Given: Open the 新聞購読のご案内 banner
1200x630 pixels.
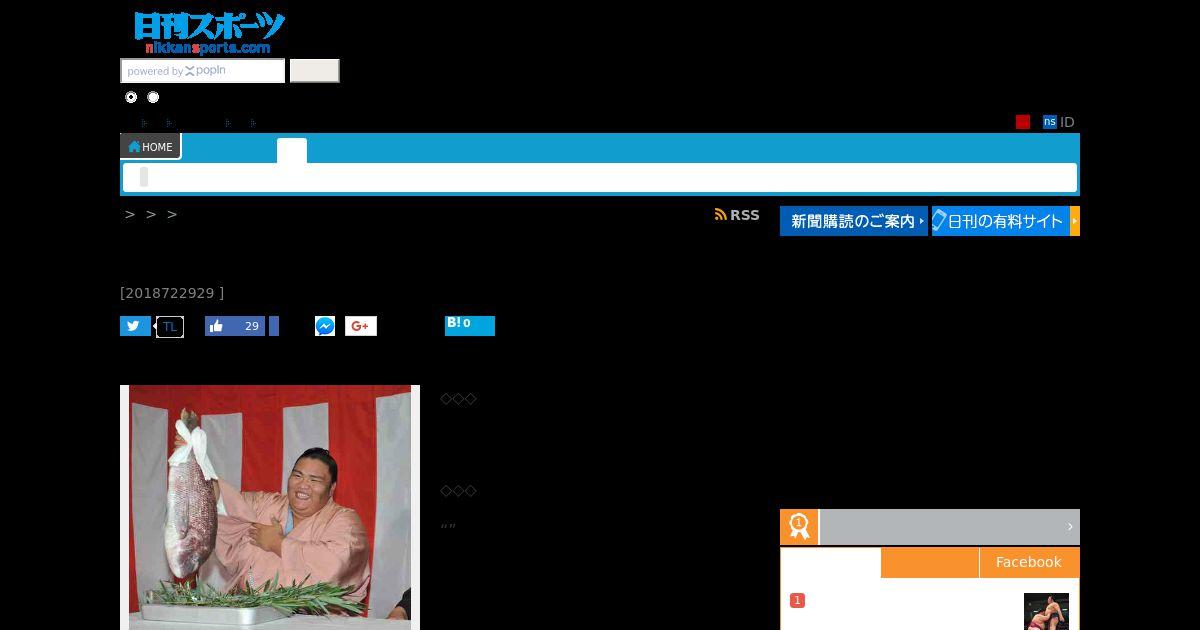Looking at the screenshot, I should (854, 221).
